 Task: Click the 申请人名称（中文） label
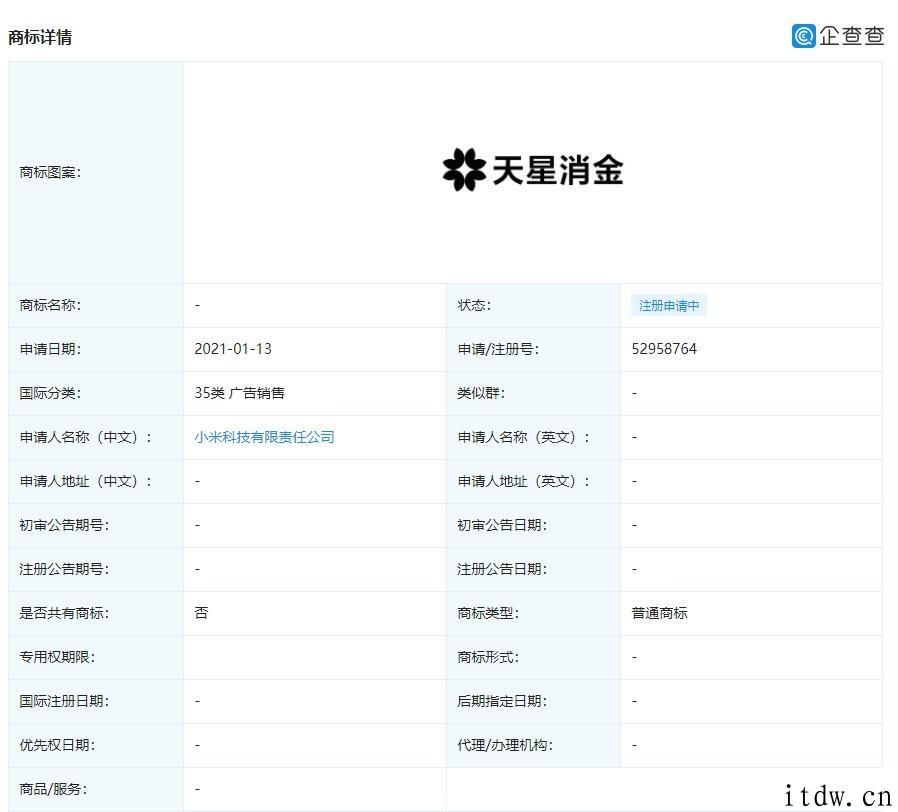pos(86,437)
